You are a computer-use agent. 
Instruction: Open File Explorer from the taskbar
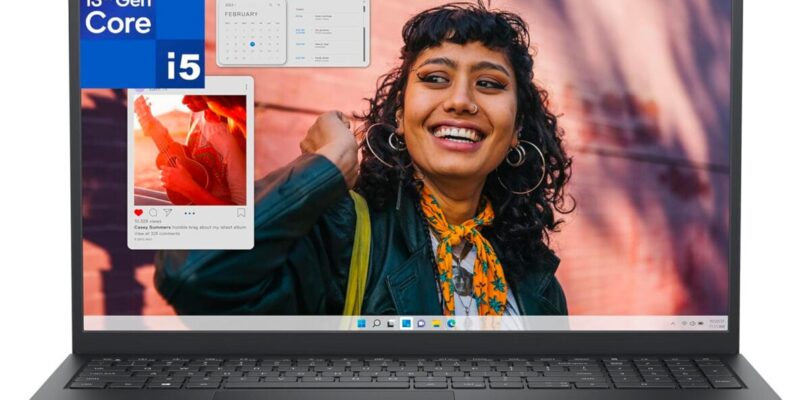click(437, 324)
